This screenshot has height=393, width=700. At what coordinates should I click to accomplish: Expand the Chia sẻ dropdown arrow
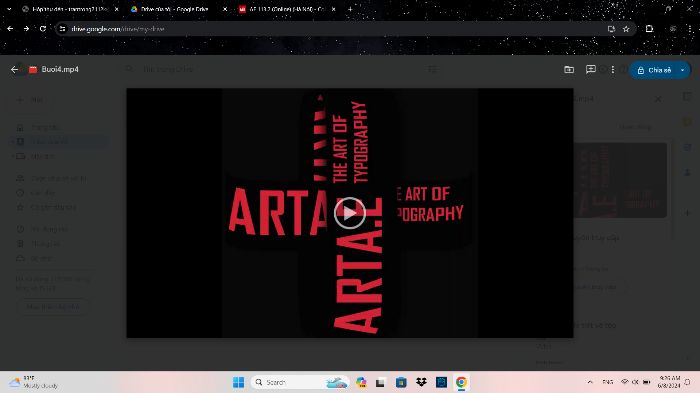(683, 70)
